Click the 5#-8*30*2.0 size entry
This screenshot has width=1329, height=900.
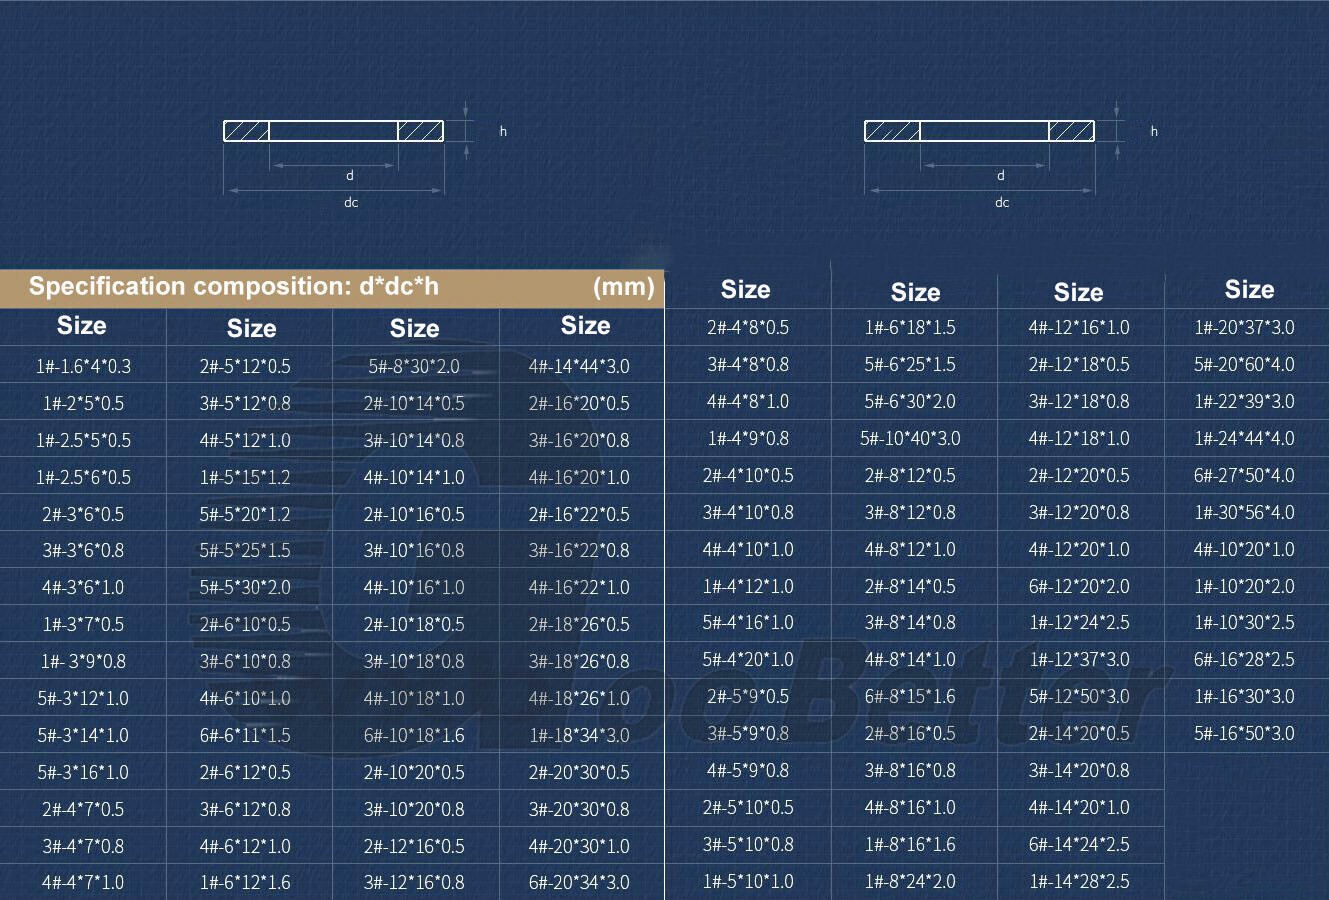click(414, 366)
